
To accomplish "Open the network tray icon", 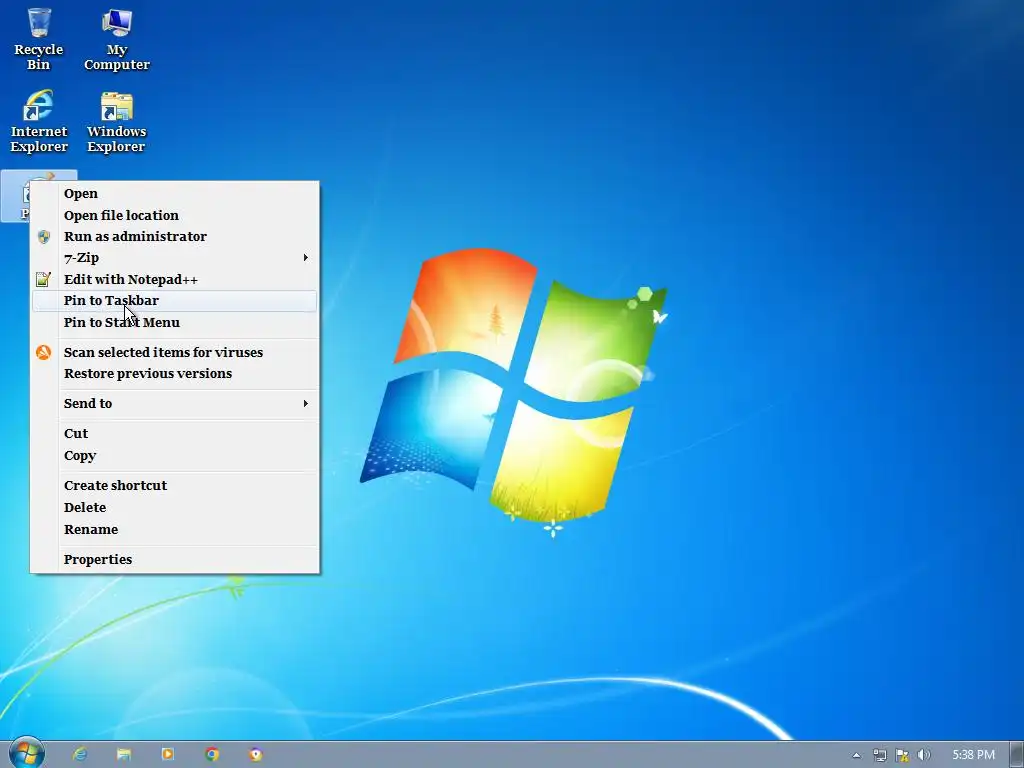I will pos(880,755).
